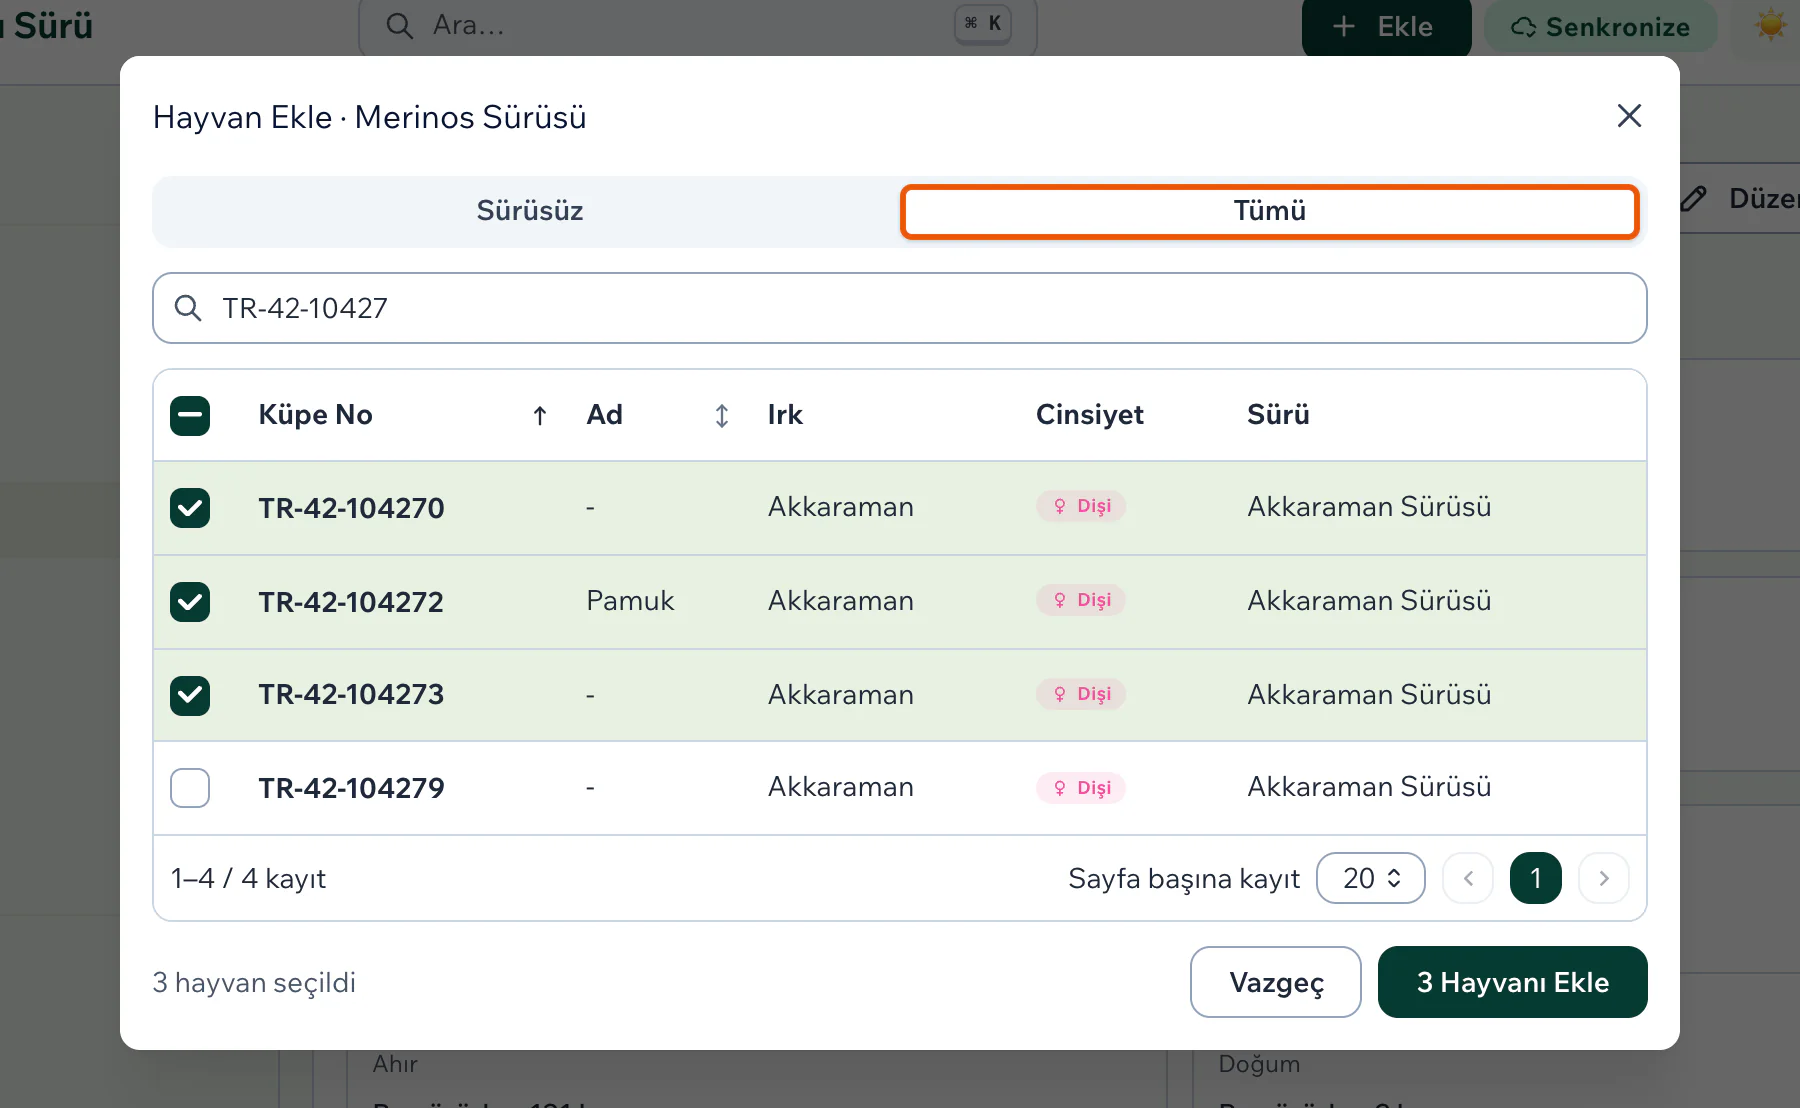Image resolution: width=1800 pixels, height=1108 pixels.
Task: Uncheck the Pamuk row checkbox
Action: coord(190,602)
